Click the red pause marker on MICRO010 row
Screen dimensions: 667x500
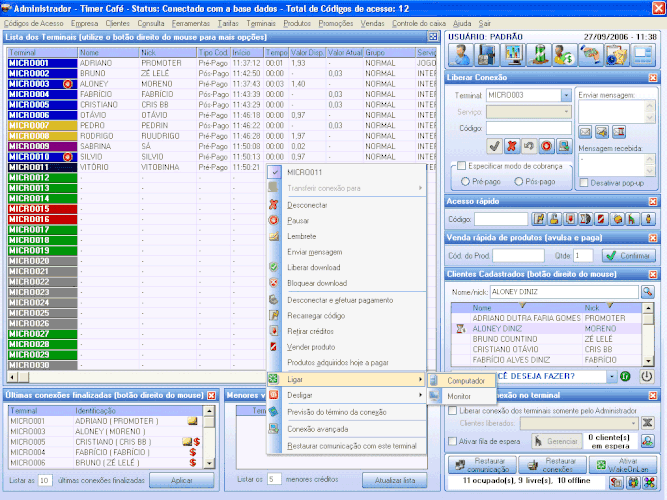(67, 157)
